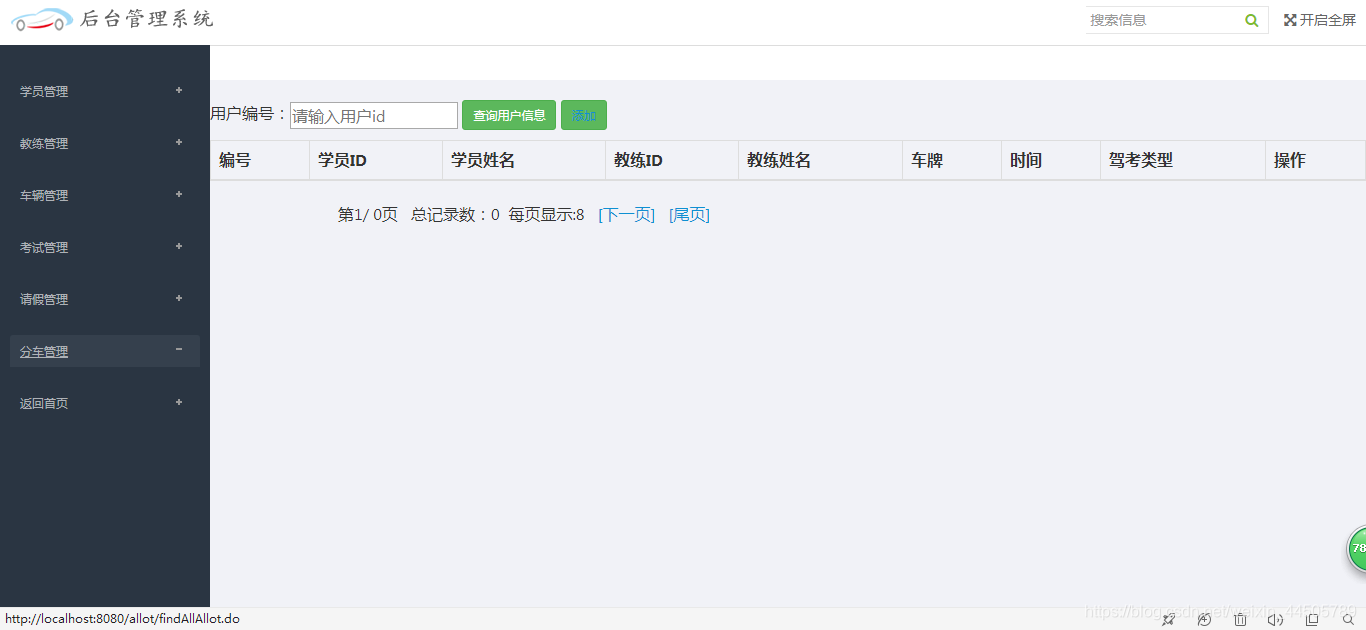Click the rocket icon in status bar

1168,620
